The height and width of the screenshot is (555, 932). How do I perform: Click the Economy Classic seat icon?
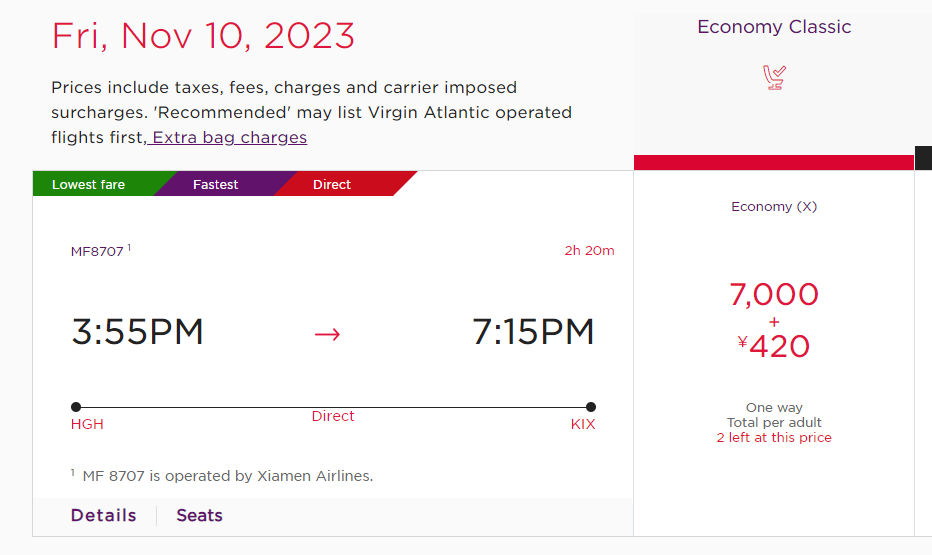click(x=774, y=77)
